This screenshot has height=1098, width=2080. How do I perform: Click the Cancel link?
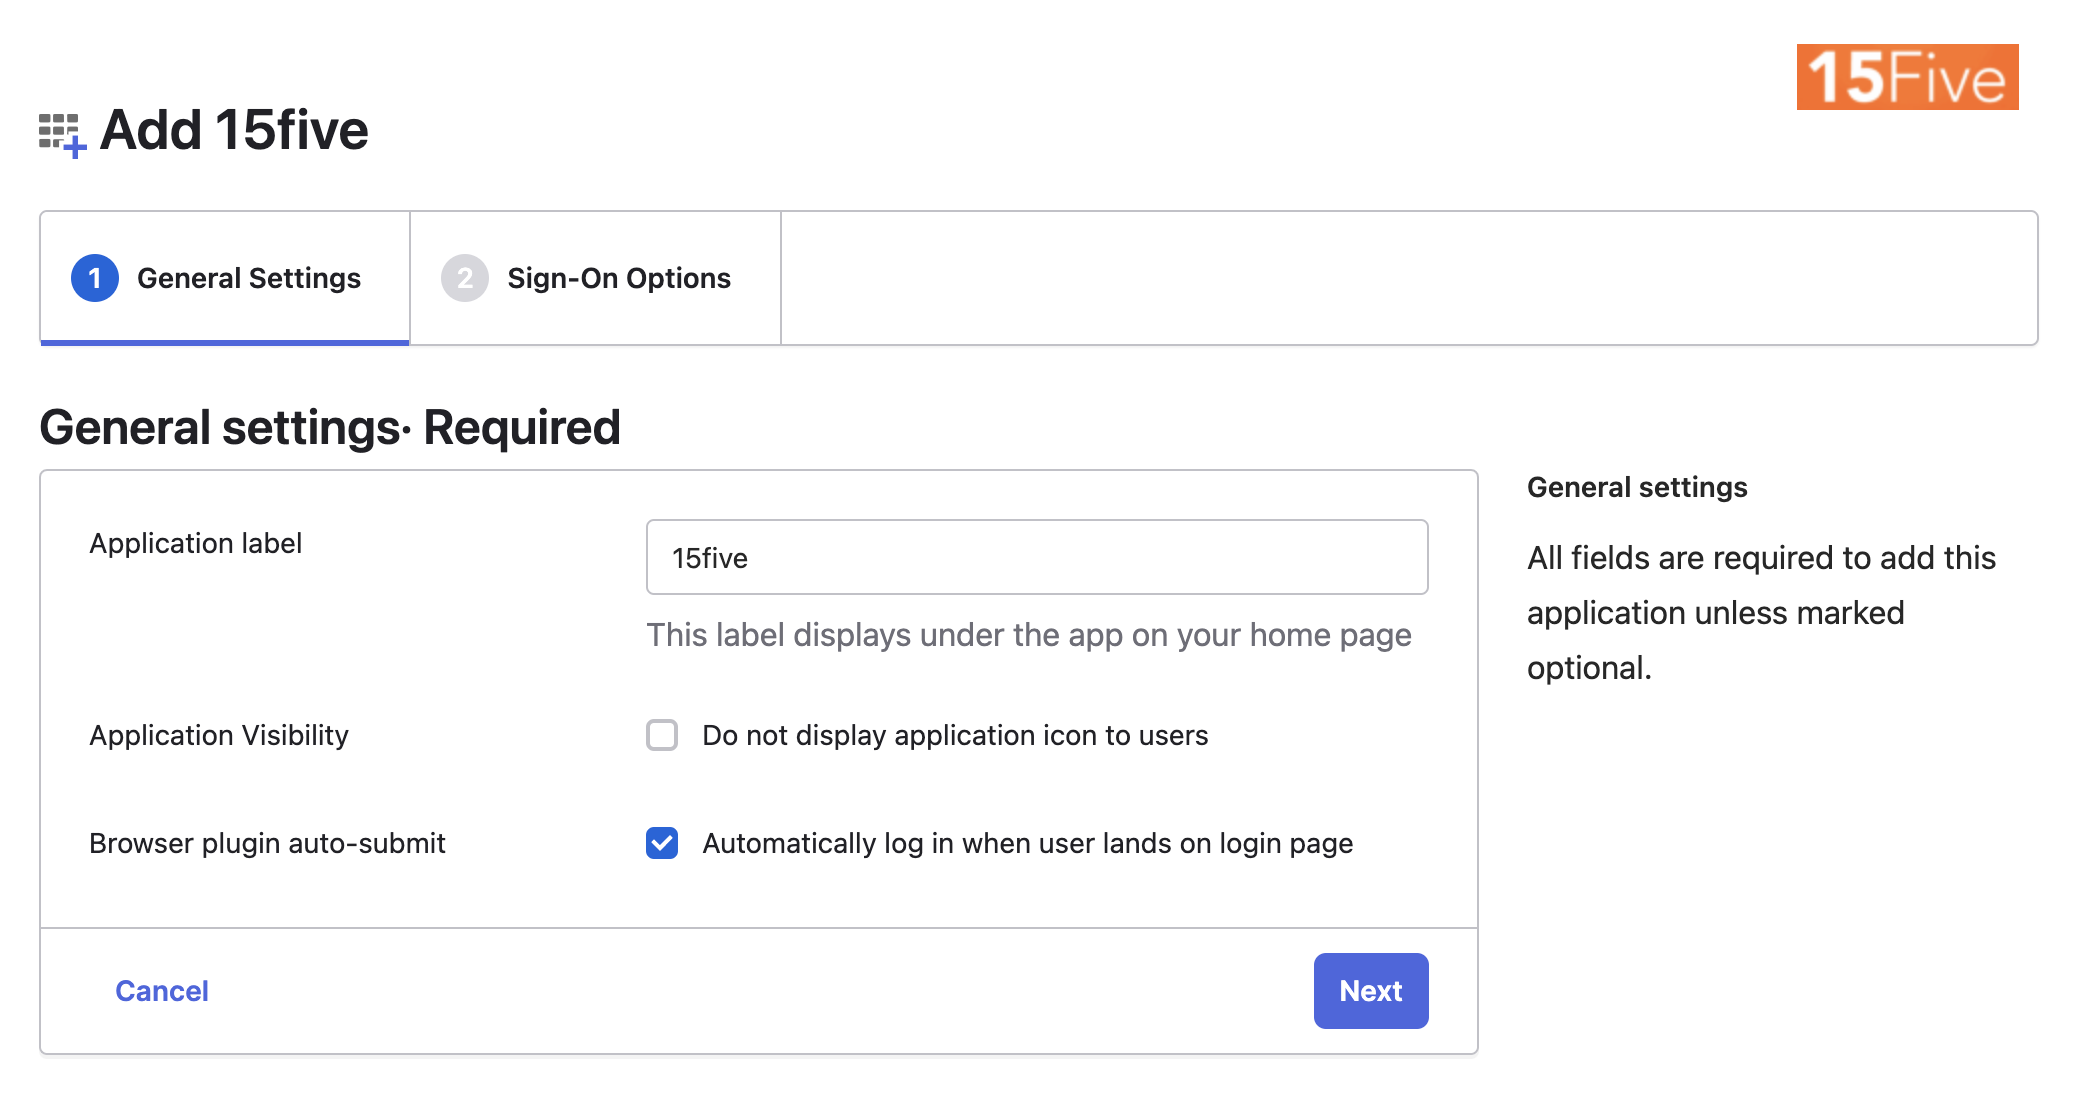(x=162, y=991)
